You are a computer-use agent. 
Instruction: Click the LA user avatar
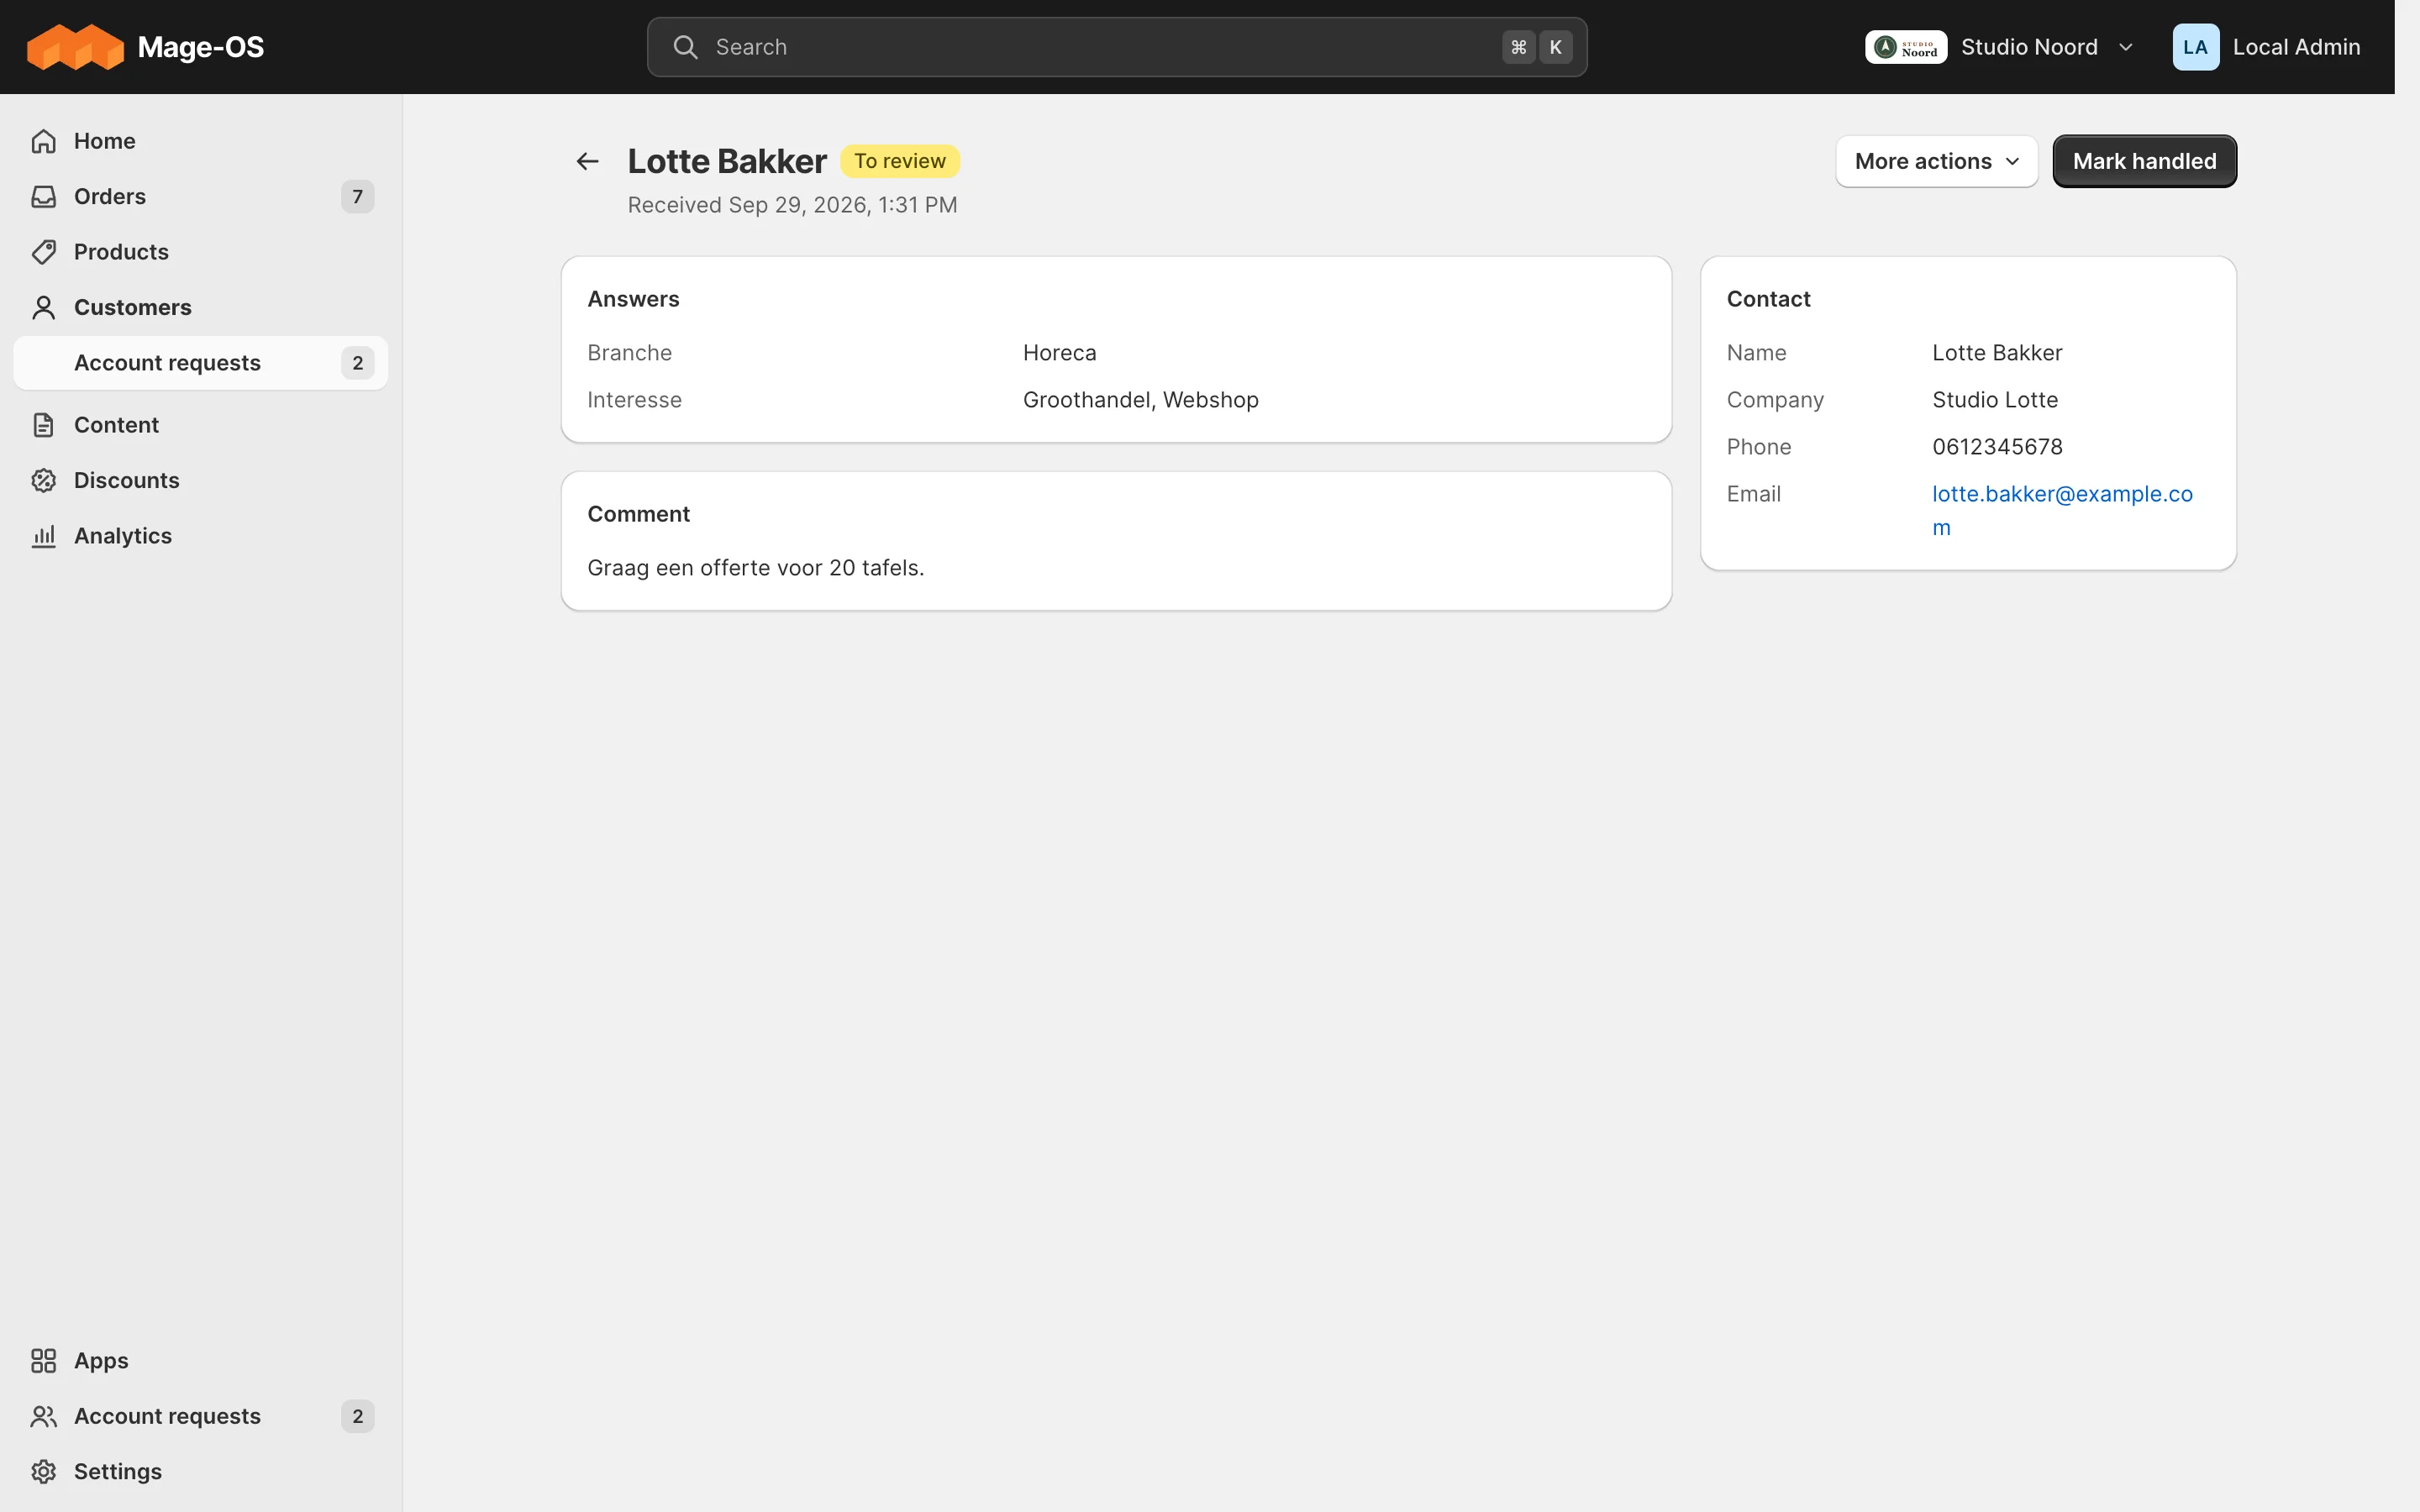tap(2195, 47)
